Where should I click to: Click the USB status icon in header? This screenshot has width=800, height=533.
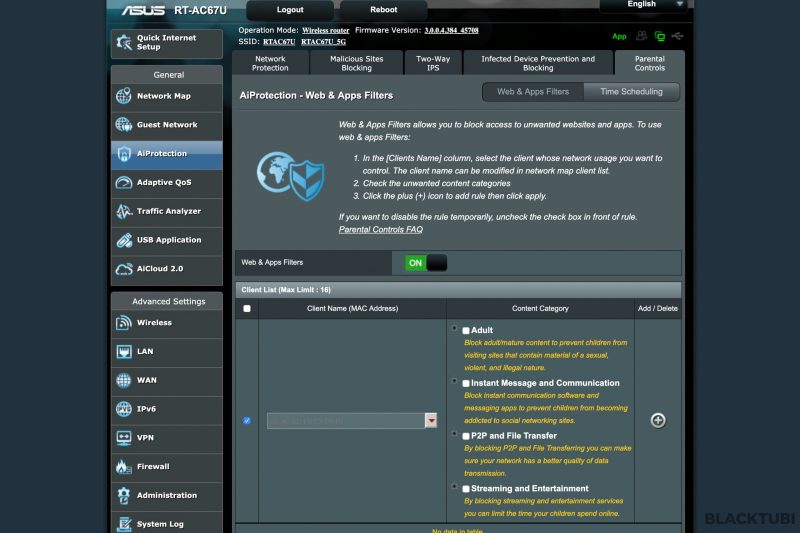point(678,36)
